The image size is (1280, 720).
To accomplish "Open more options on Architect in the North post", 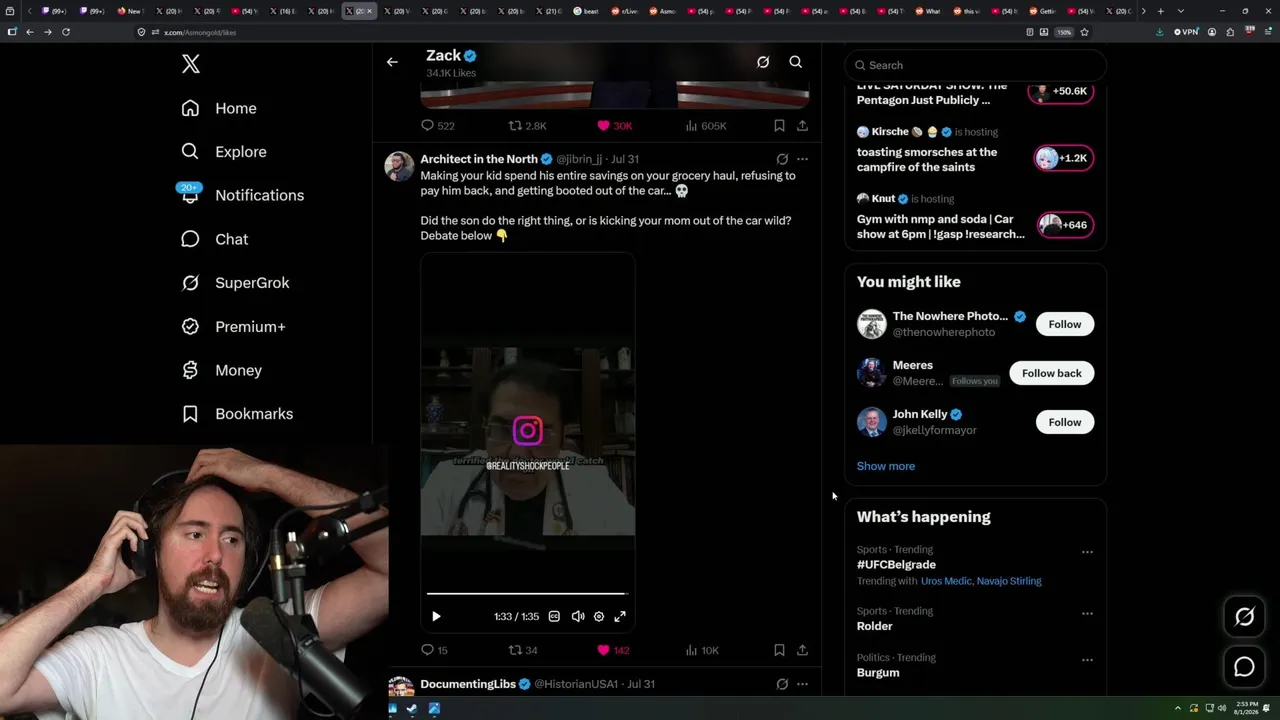I will point(802,159).
